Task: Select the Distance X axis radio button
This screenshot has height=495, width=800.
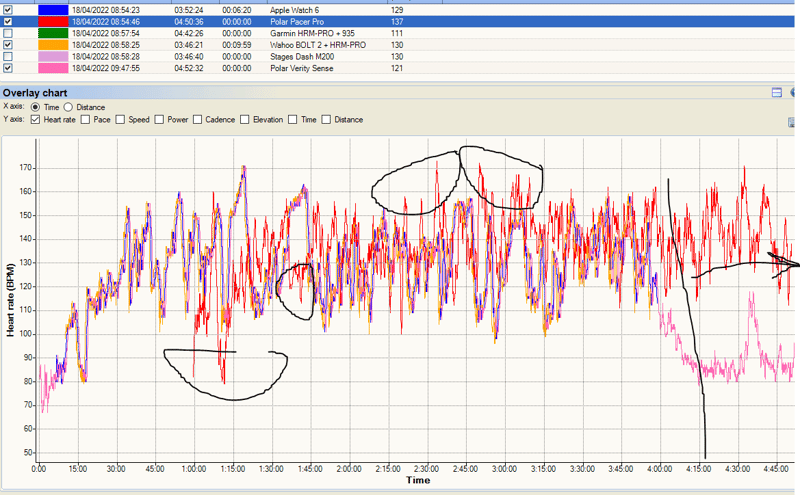Action: point(68,107)
